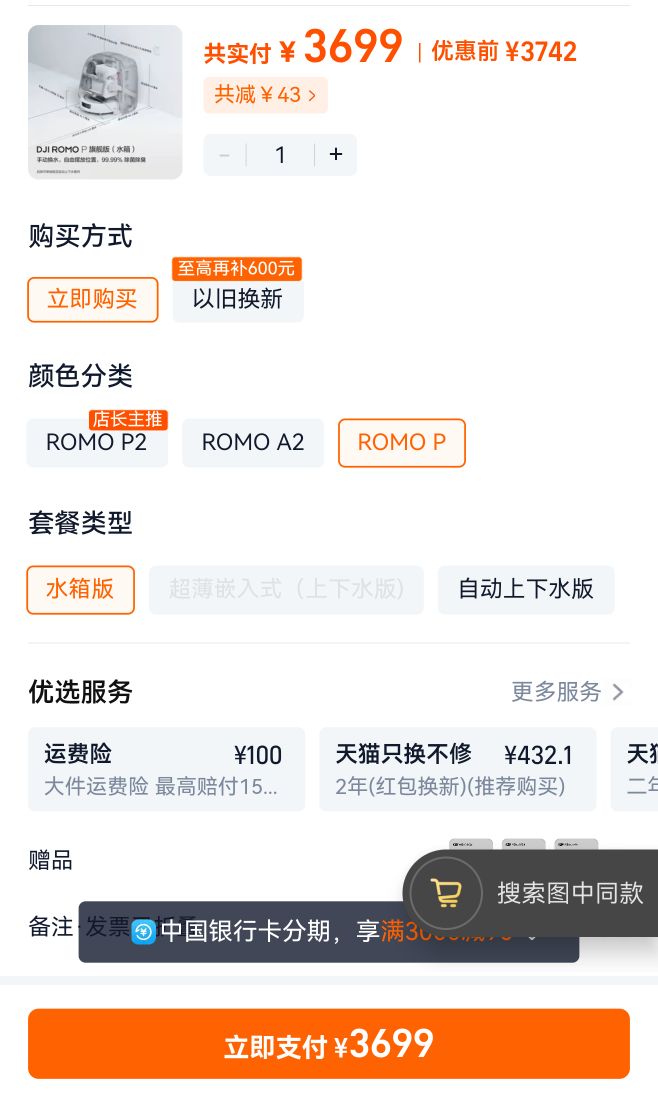The image size is (658, 1105).
Task: Tap 立即支付 ¥3699 button
Action: pyautogui.click(x=329, y=1044)
